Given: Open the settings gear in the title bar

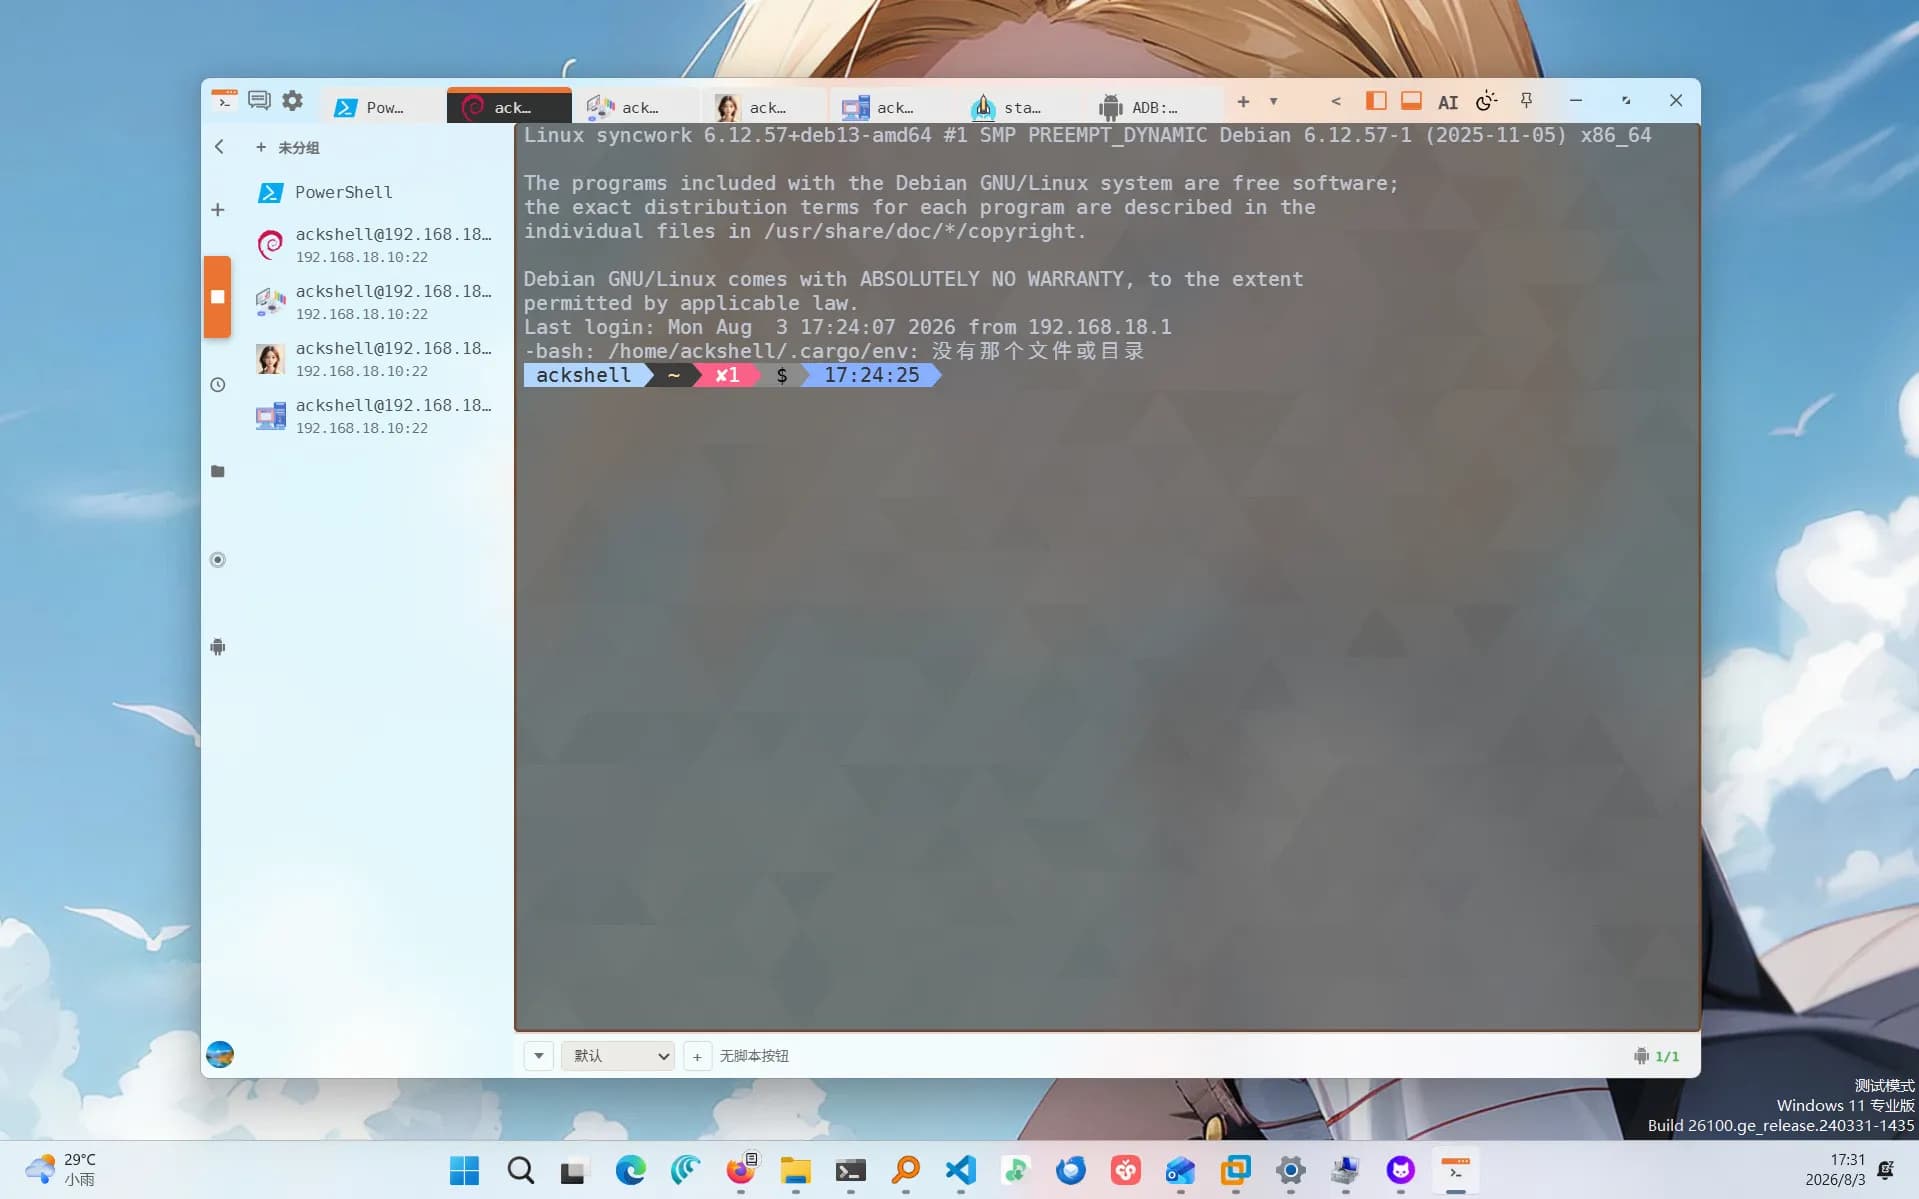Looking at the screenshot, I should pos(292,100).
